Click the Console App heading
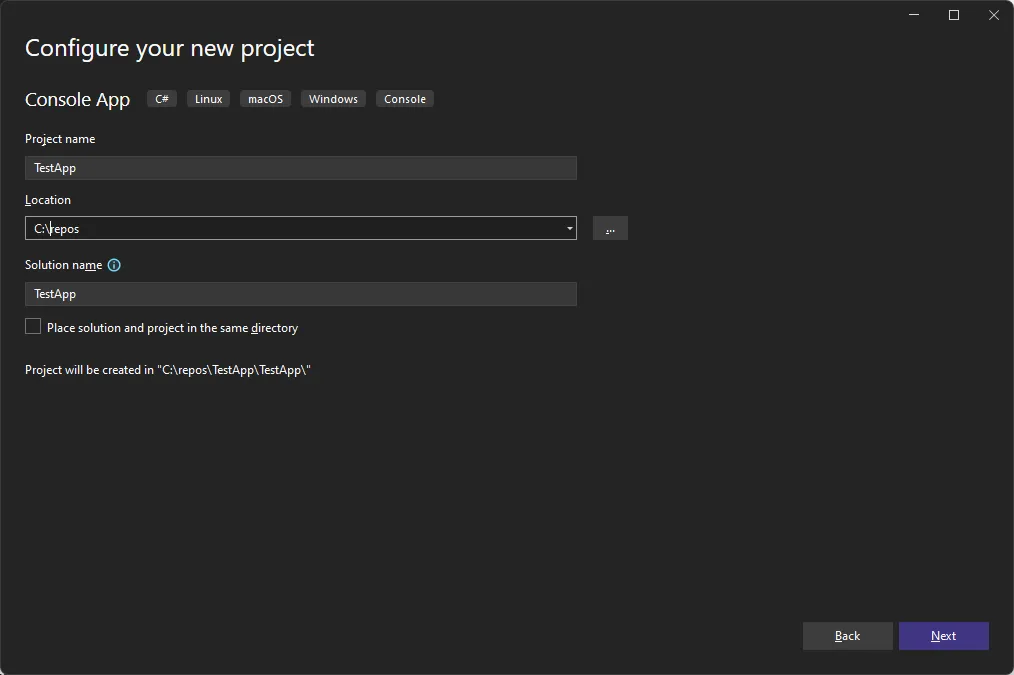The height and width of the screenshot is (675, 1014). 77,99
